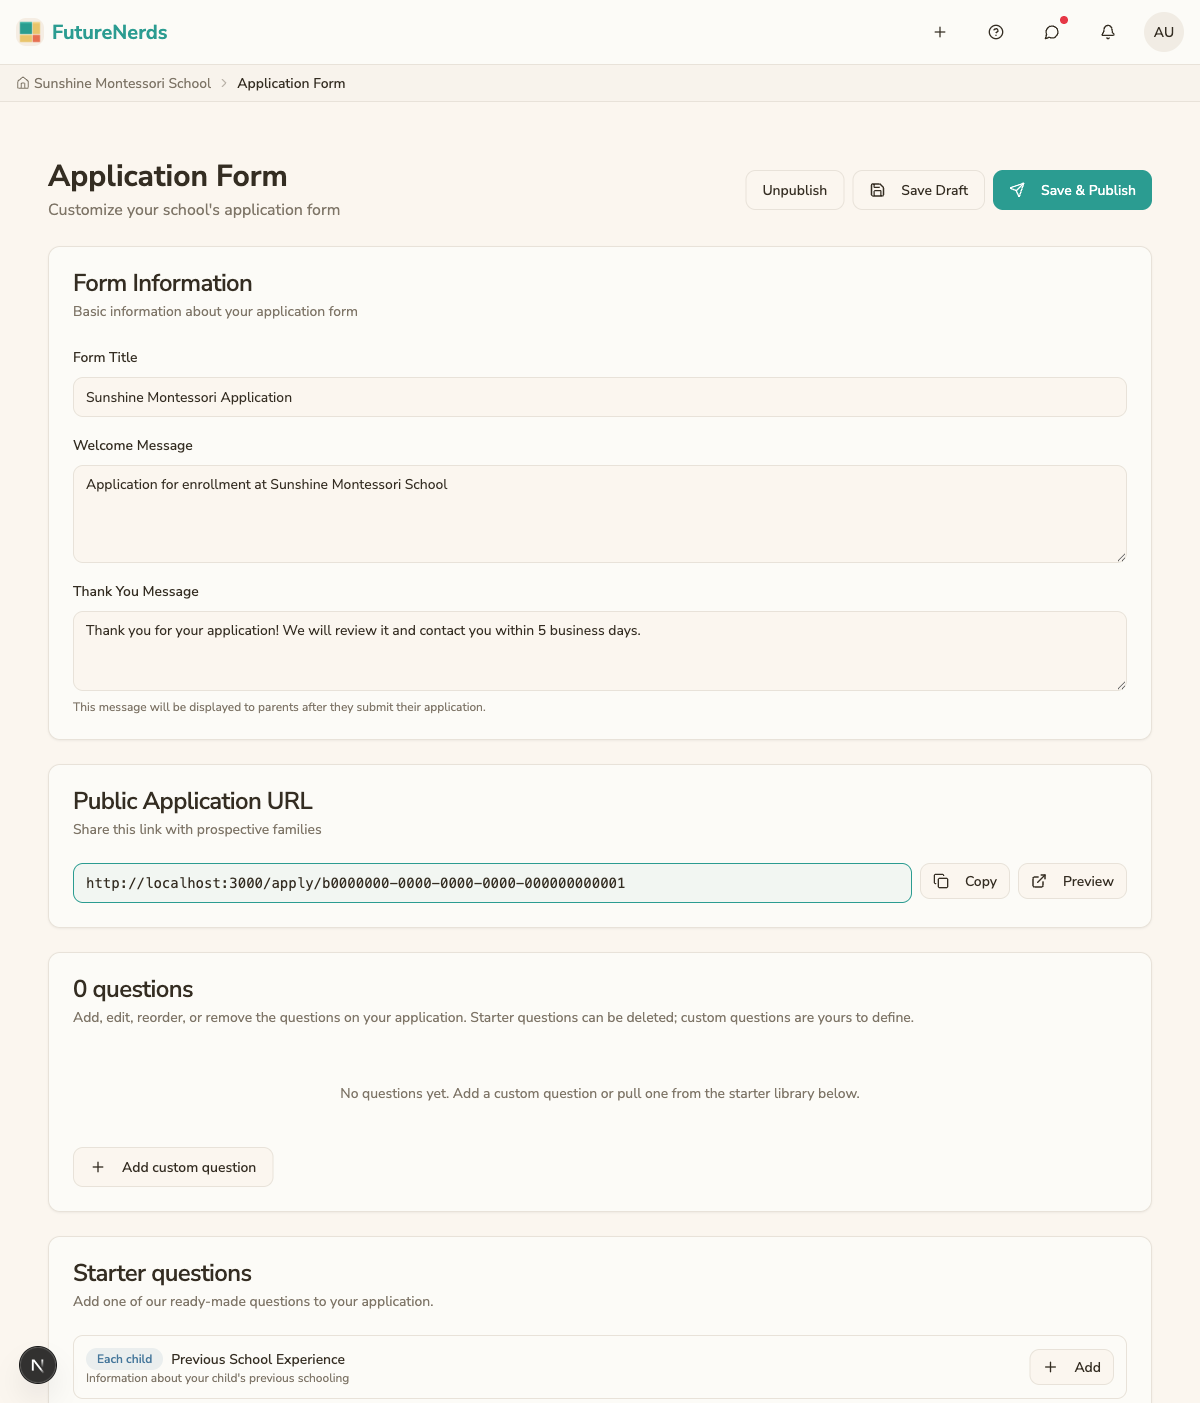Click the Welcome Message resize handle
The height and width of the screenshot is (1403, 1200).
[x=1121, y=557]
